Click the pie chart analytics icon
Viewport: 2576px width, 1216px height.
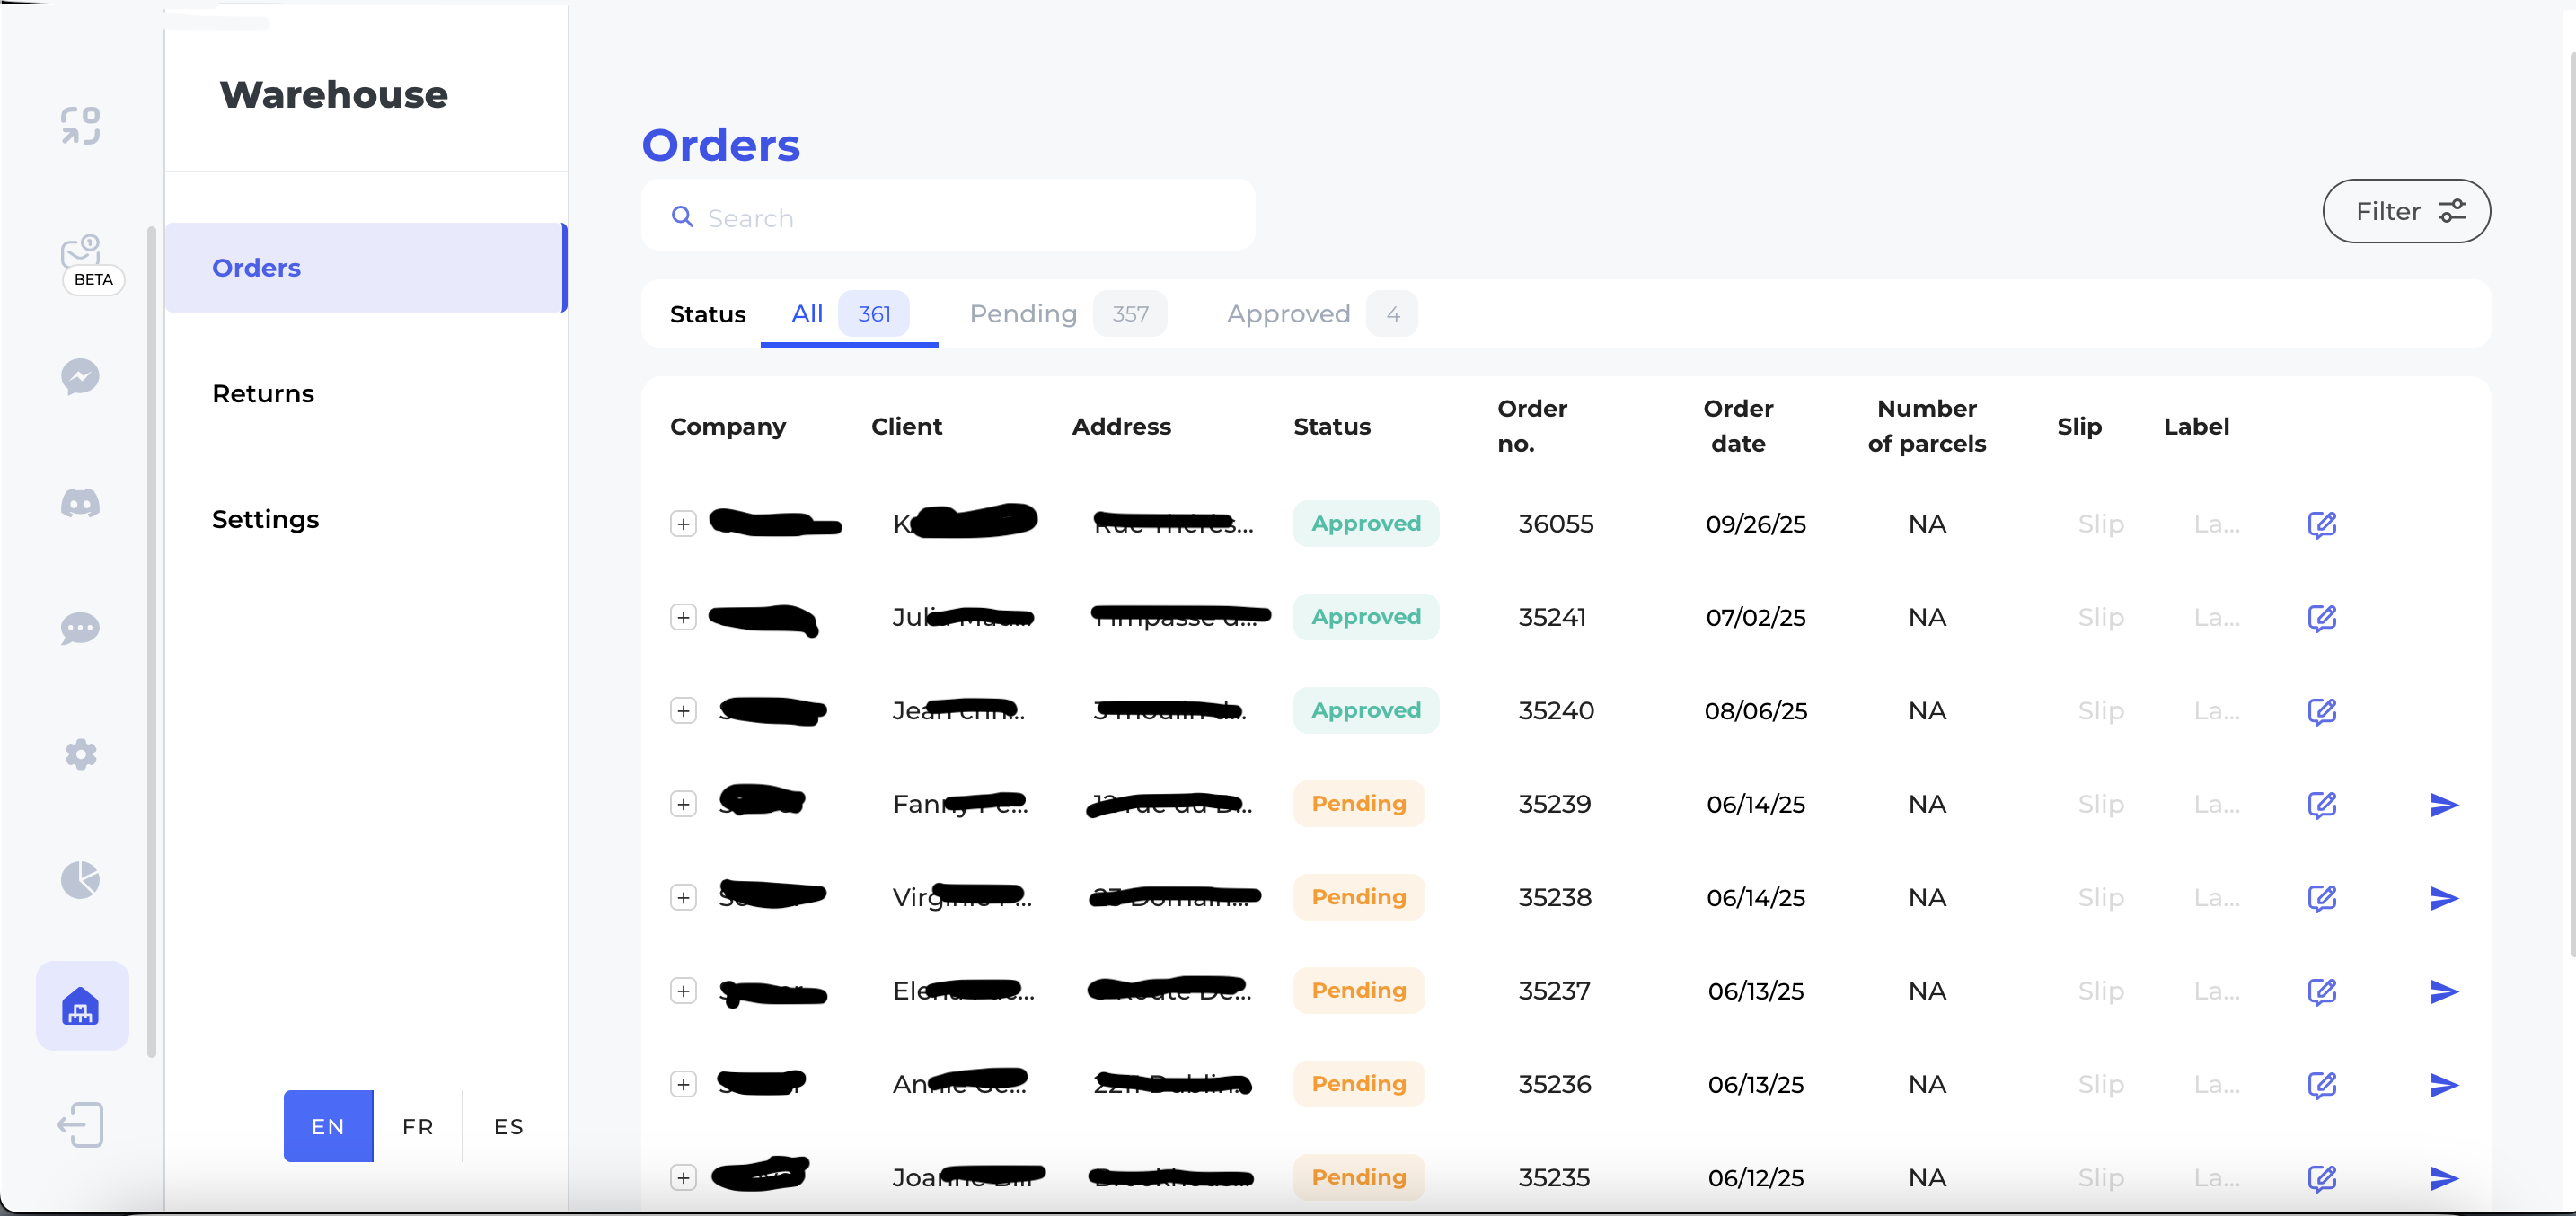click(80, 879)
